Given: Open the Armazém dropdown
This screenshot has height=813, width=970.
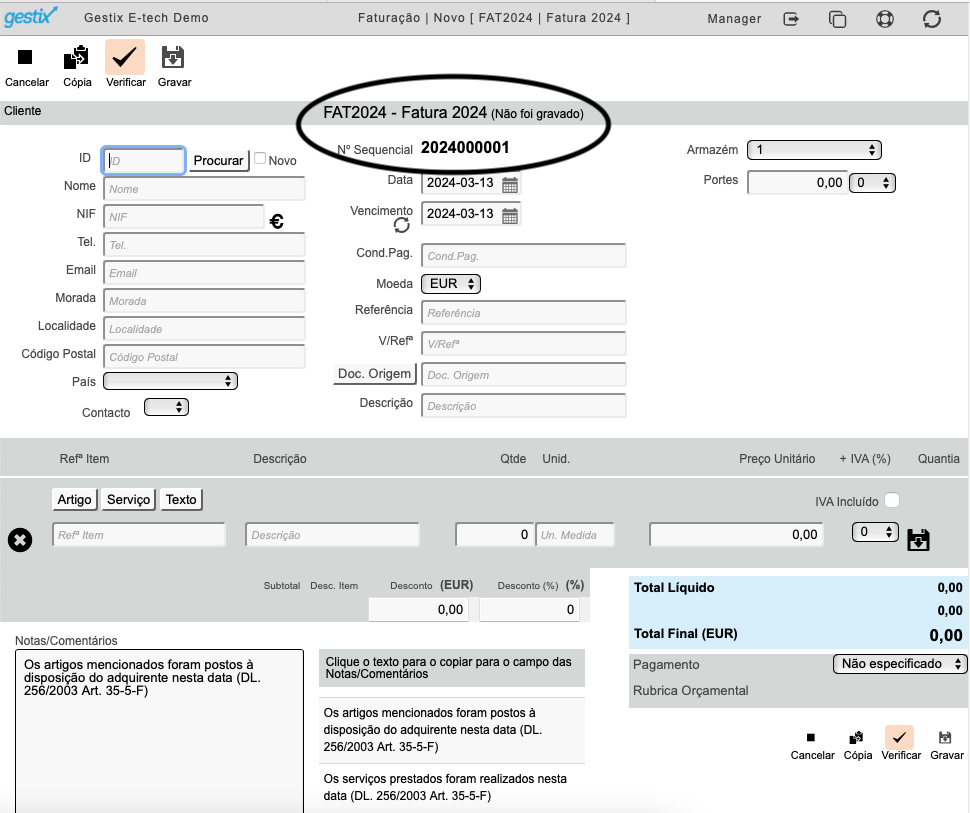Looking at the screenshot, I should pos(814,150).
